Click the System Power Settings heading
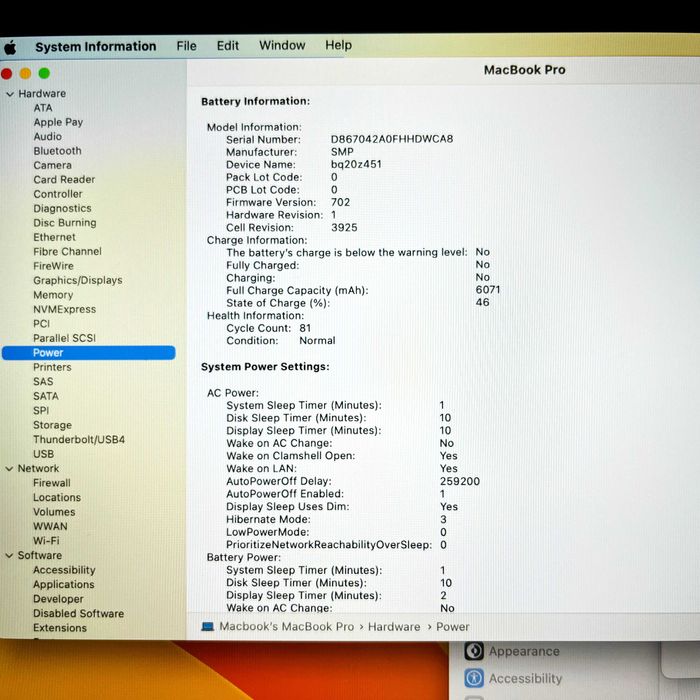Viewport: 700px width, 700px height. tap(265, 367)
